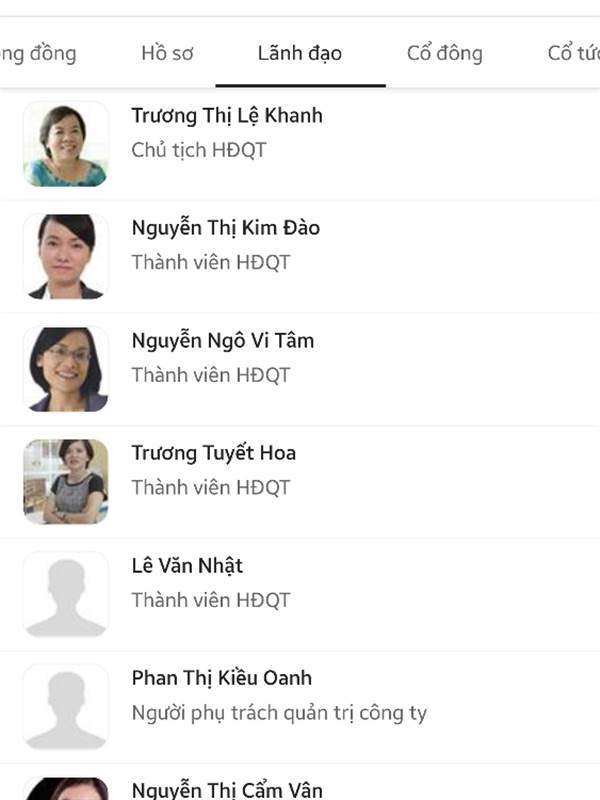This screenshot has height=800, width=600.
Task: Open Trương Tuyết Hoa's name entry
Action: [x=213, y=454]
